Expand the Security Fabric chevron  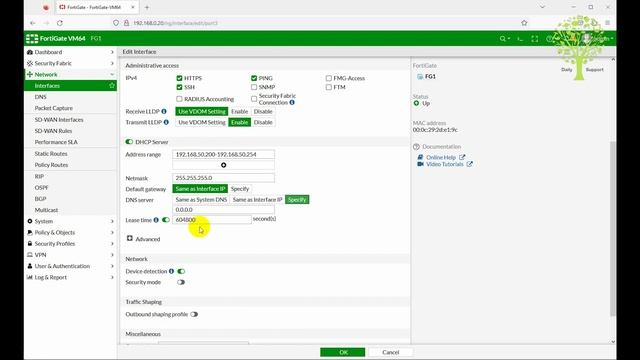coord(112,63)
